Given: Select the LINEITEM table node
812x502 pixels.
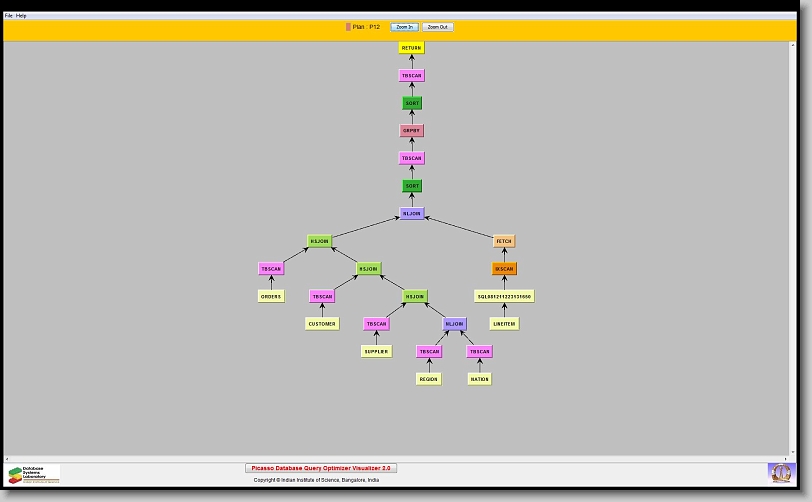Looking at the screenshot, I should 504,324.
